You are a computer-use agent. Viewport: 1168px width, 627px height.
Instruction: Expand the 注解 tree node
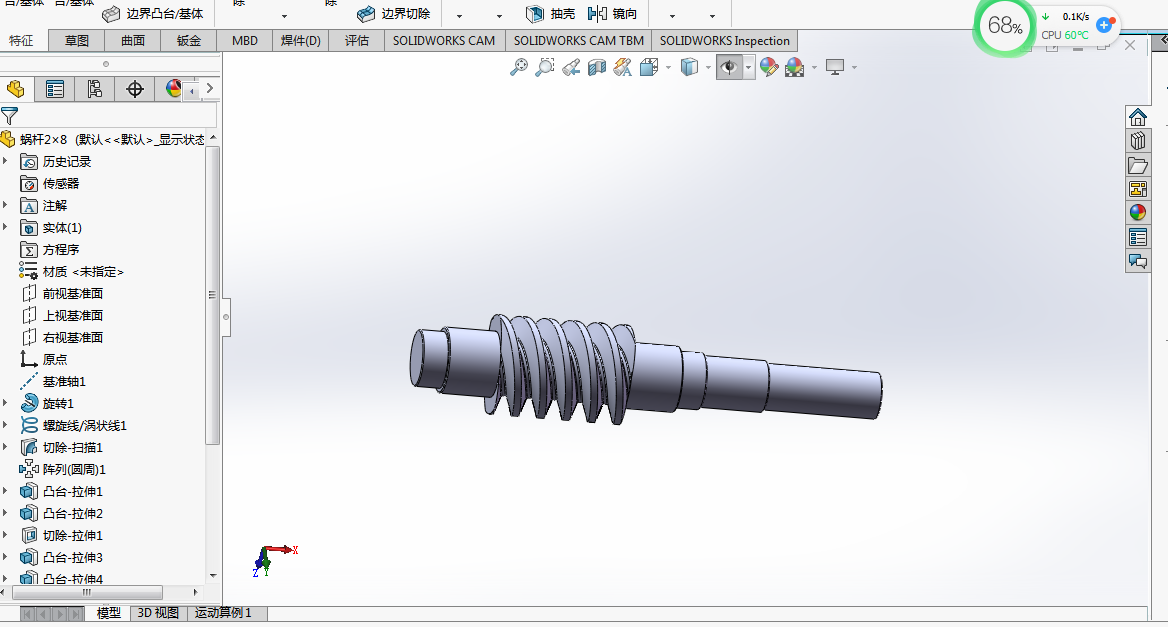[5, 205]
